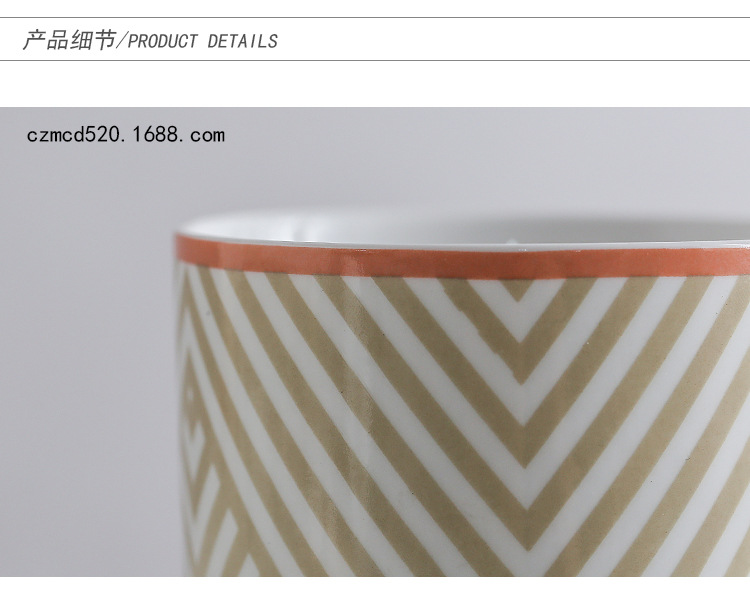Click the white space beneath the product photo

tap(375, 593)
